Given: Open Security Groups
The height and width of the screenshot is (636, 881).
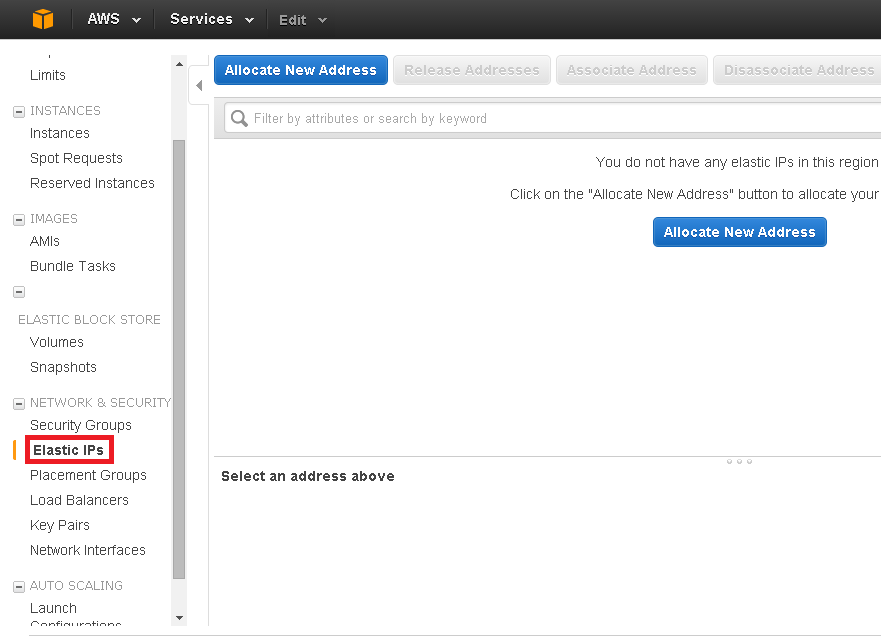Looking at the screenshot, I should pyautogui.click(x=80, y=425).
